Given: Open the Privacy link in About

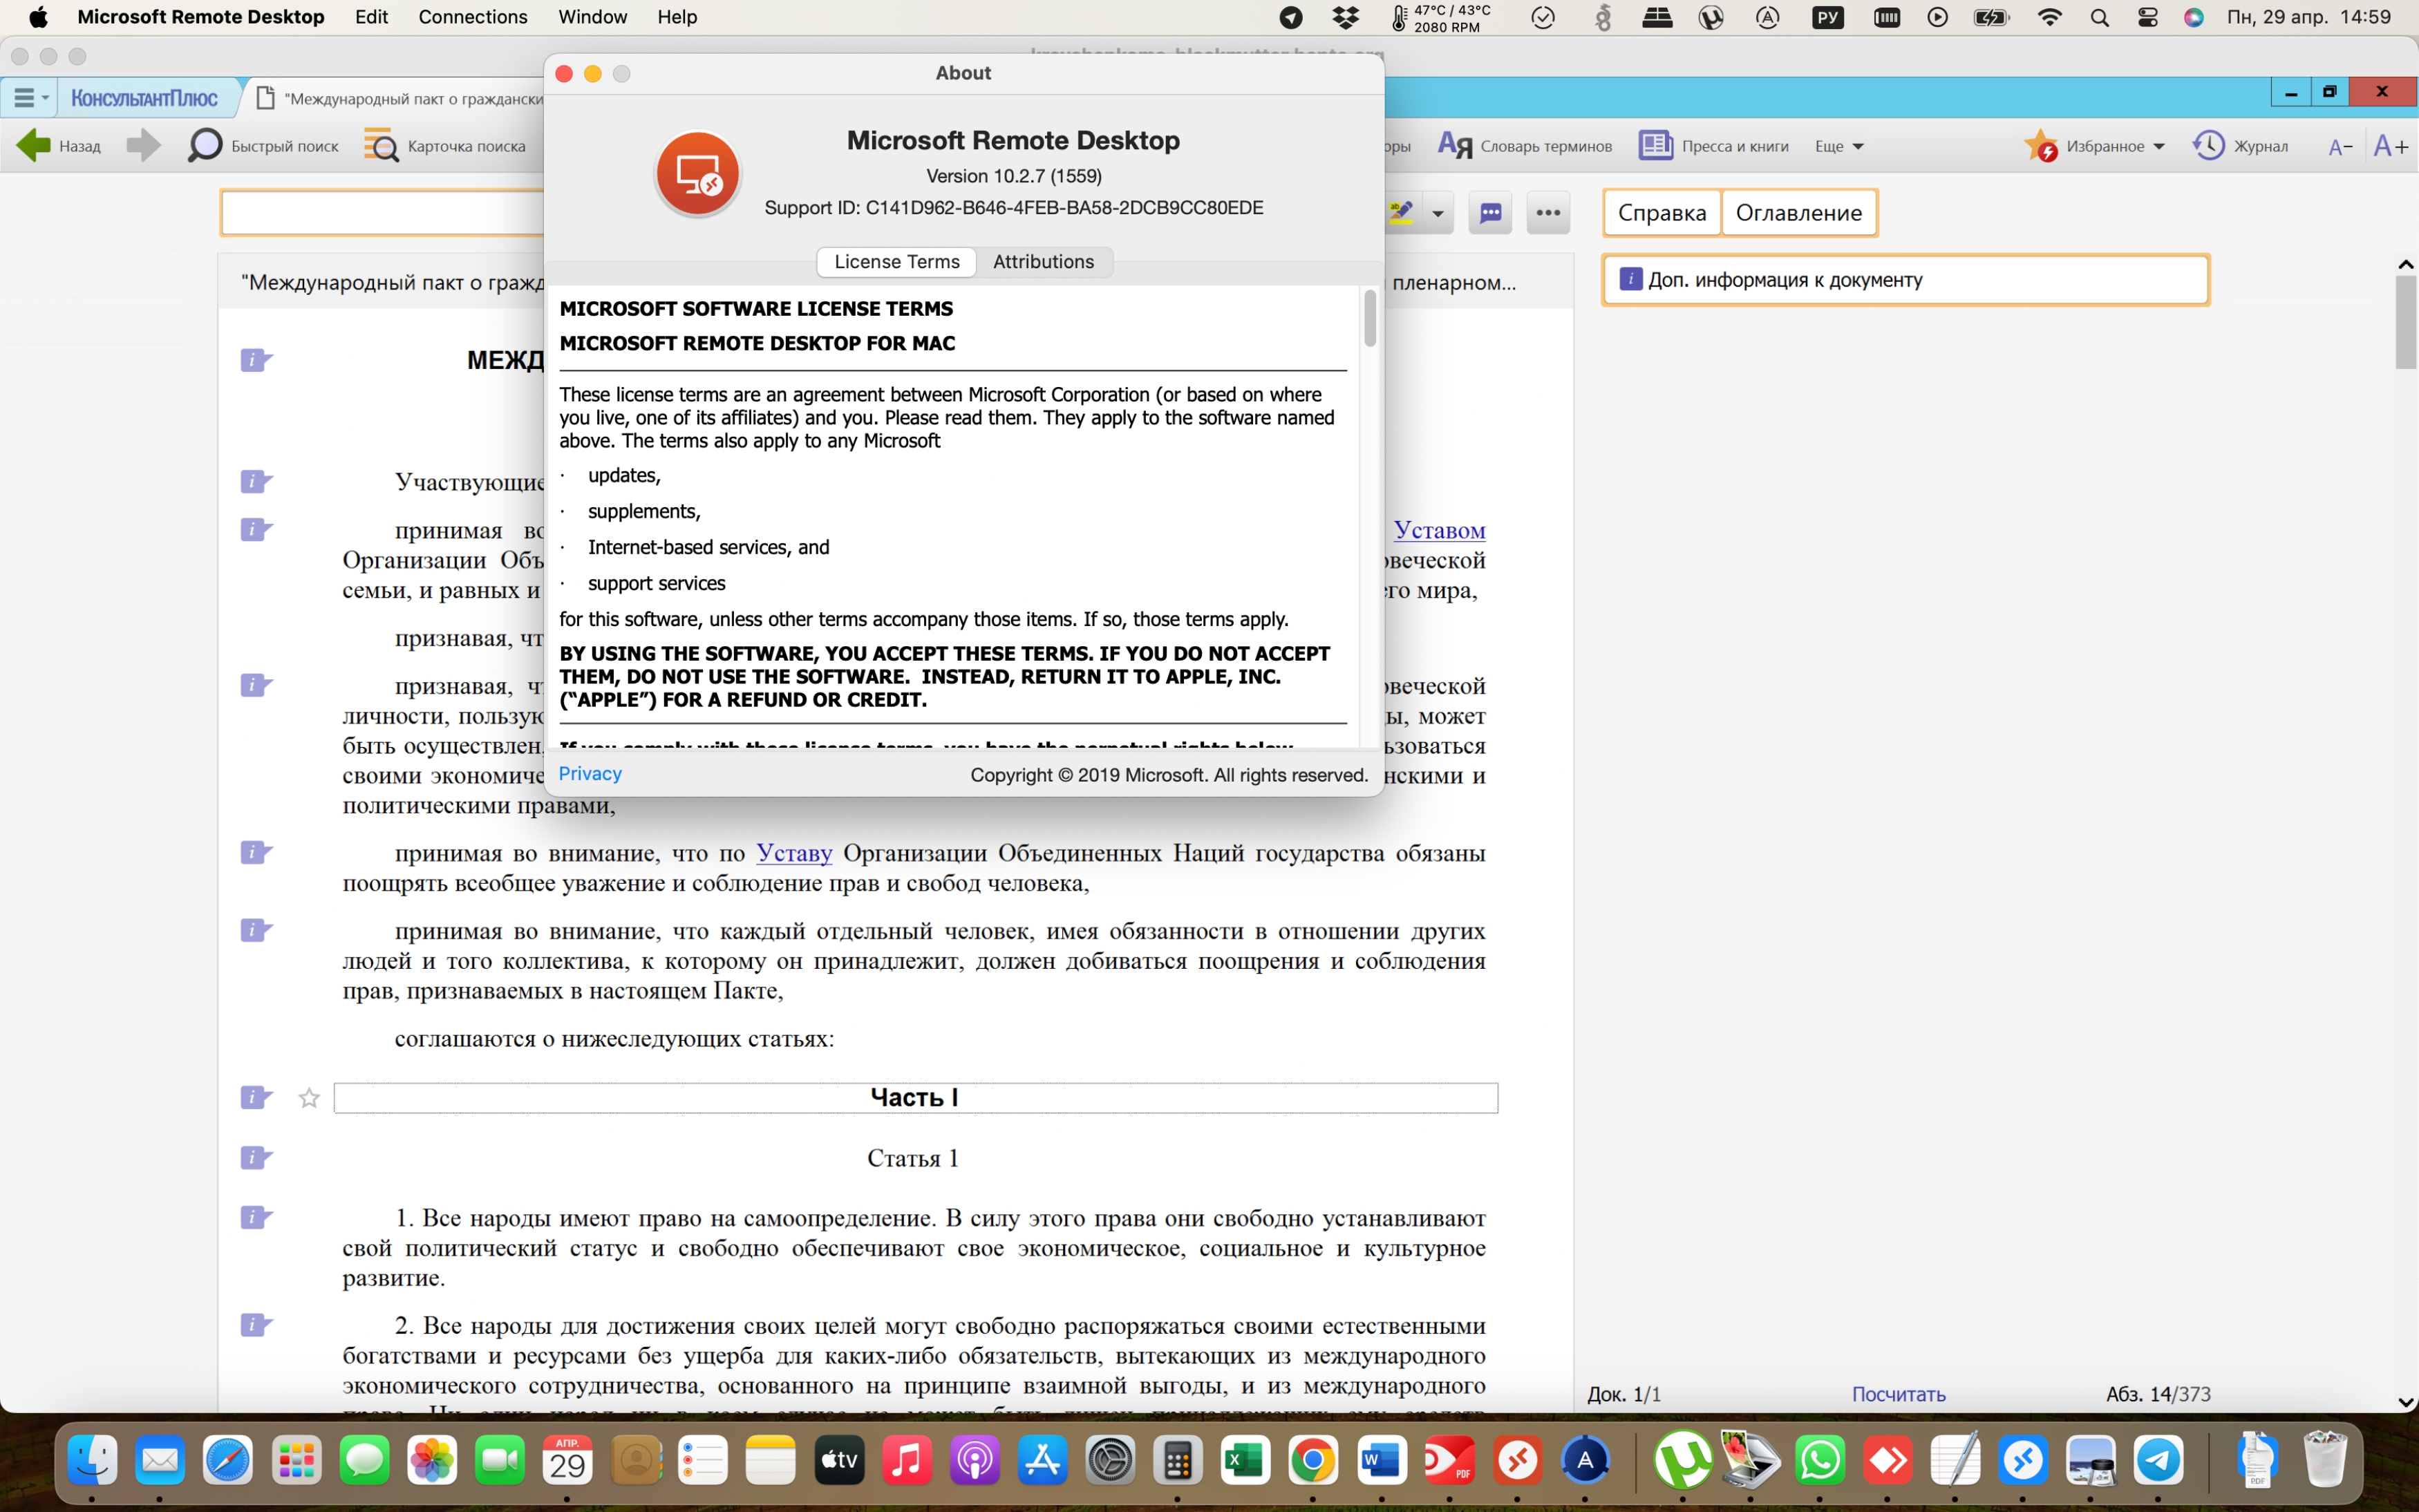Looking at the screenshot, I should click(x=590, y=774).
